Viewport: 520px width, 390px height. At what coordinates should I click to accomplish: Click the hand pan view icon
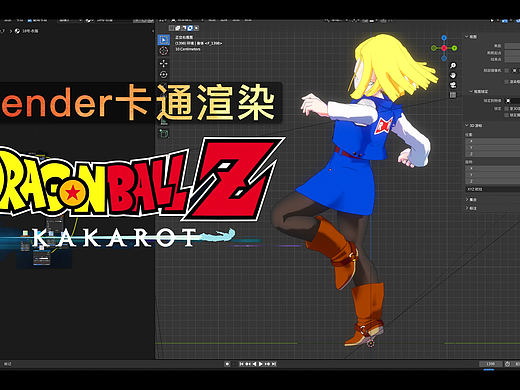[x=453, y=75]
